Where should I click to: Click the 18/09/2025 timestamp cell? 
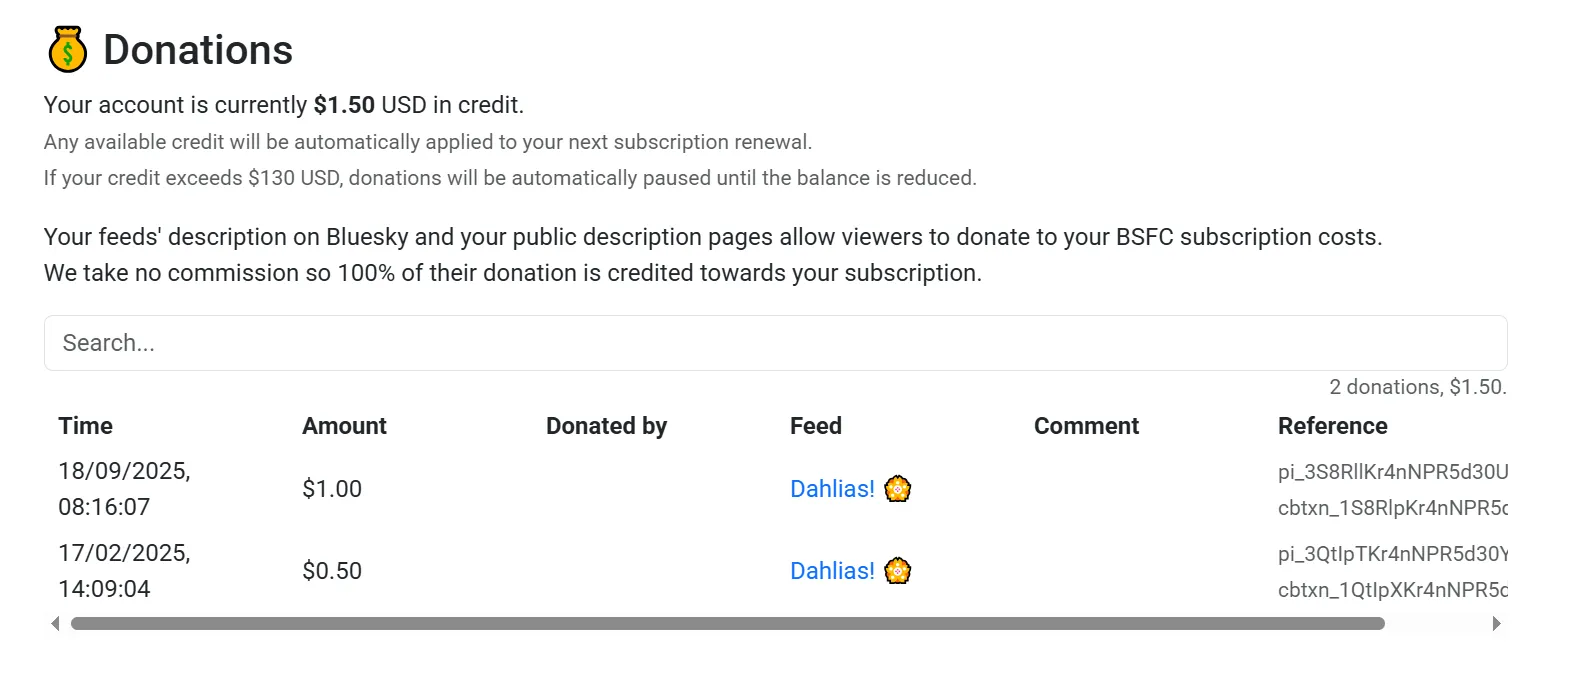124,489
